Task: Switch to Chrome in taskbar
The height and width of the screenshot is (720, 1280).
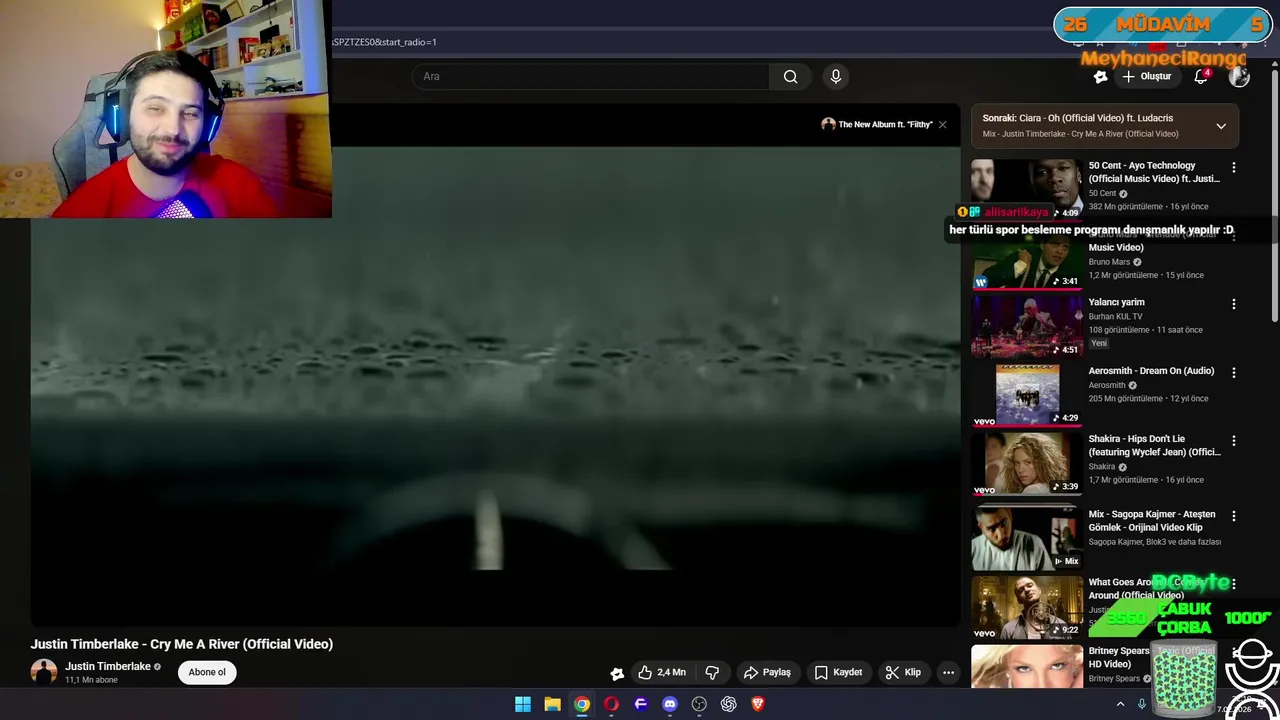Action: [581, 704]
